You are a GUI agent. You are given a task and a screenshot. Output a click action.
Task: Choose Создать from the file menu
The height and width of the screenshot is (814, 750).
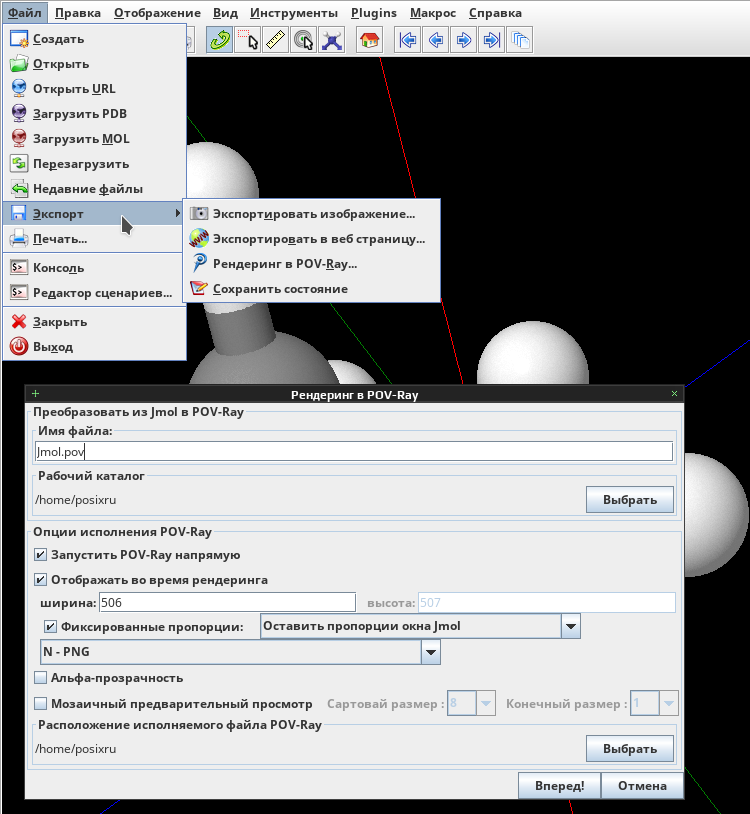[94, 39]
